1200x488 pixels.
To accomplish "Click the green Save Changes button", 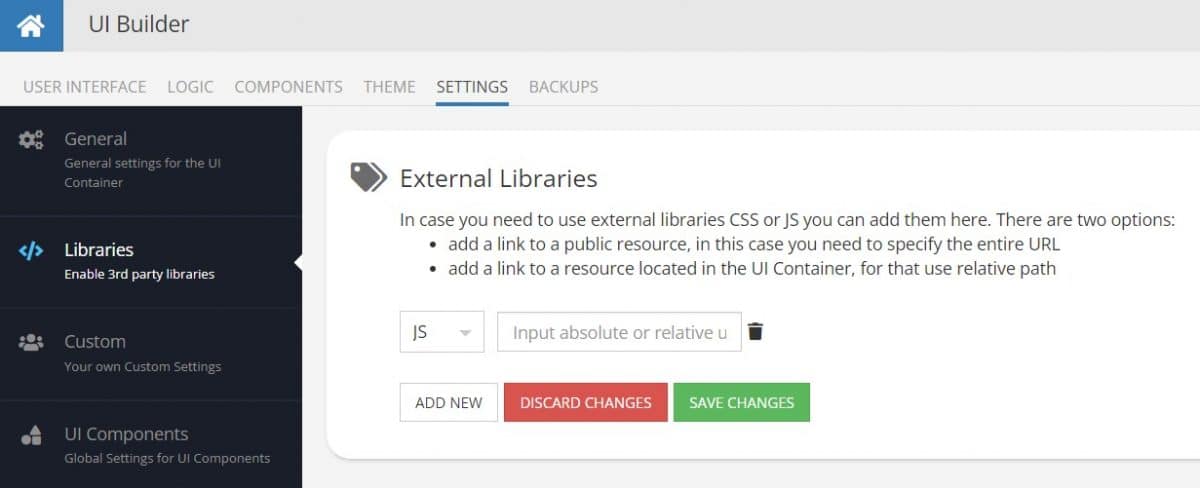I will click(x=741, y=402).
